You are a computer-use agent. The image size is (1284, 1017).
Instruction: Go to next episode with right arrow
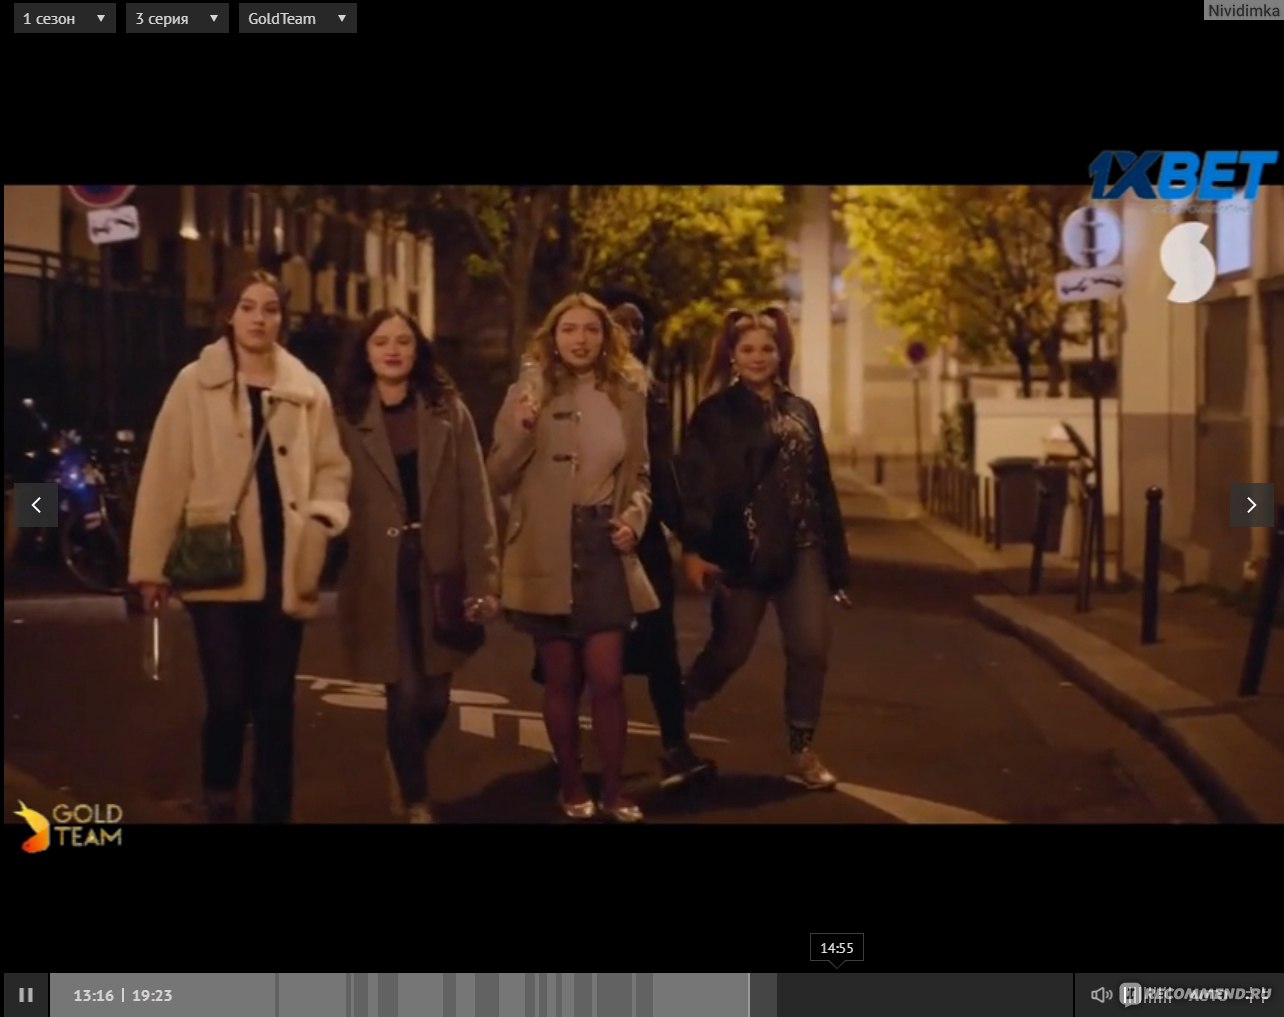pos(1251,505)
